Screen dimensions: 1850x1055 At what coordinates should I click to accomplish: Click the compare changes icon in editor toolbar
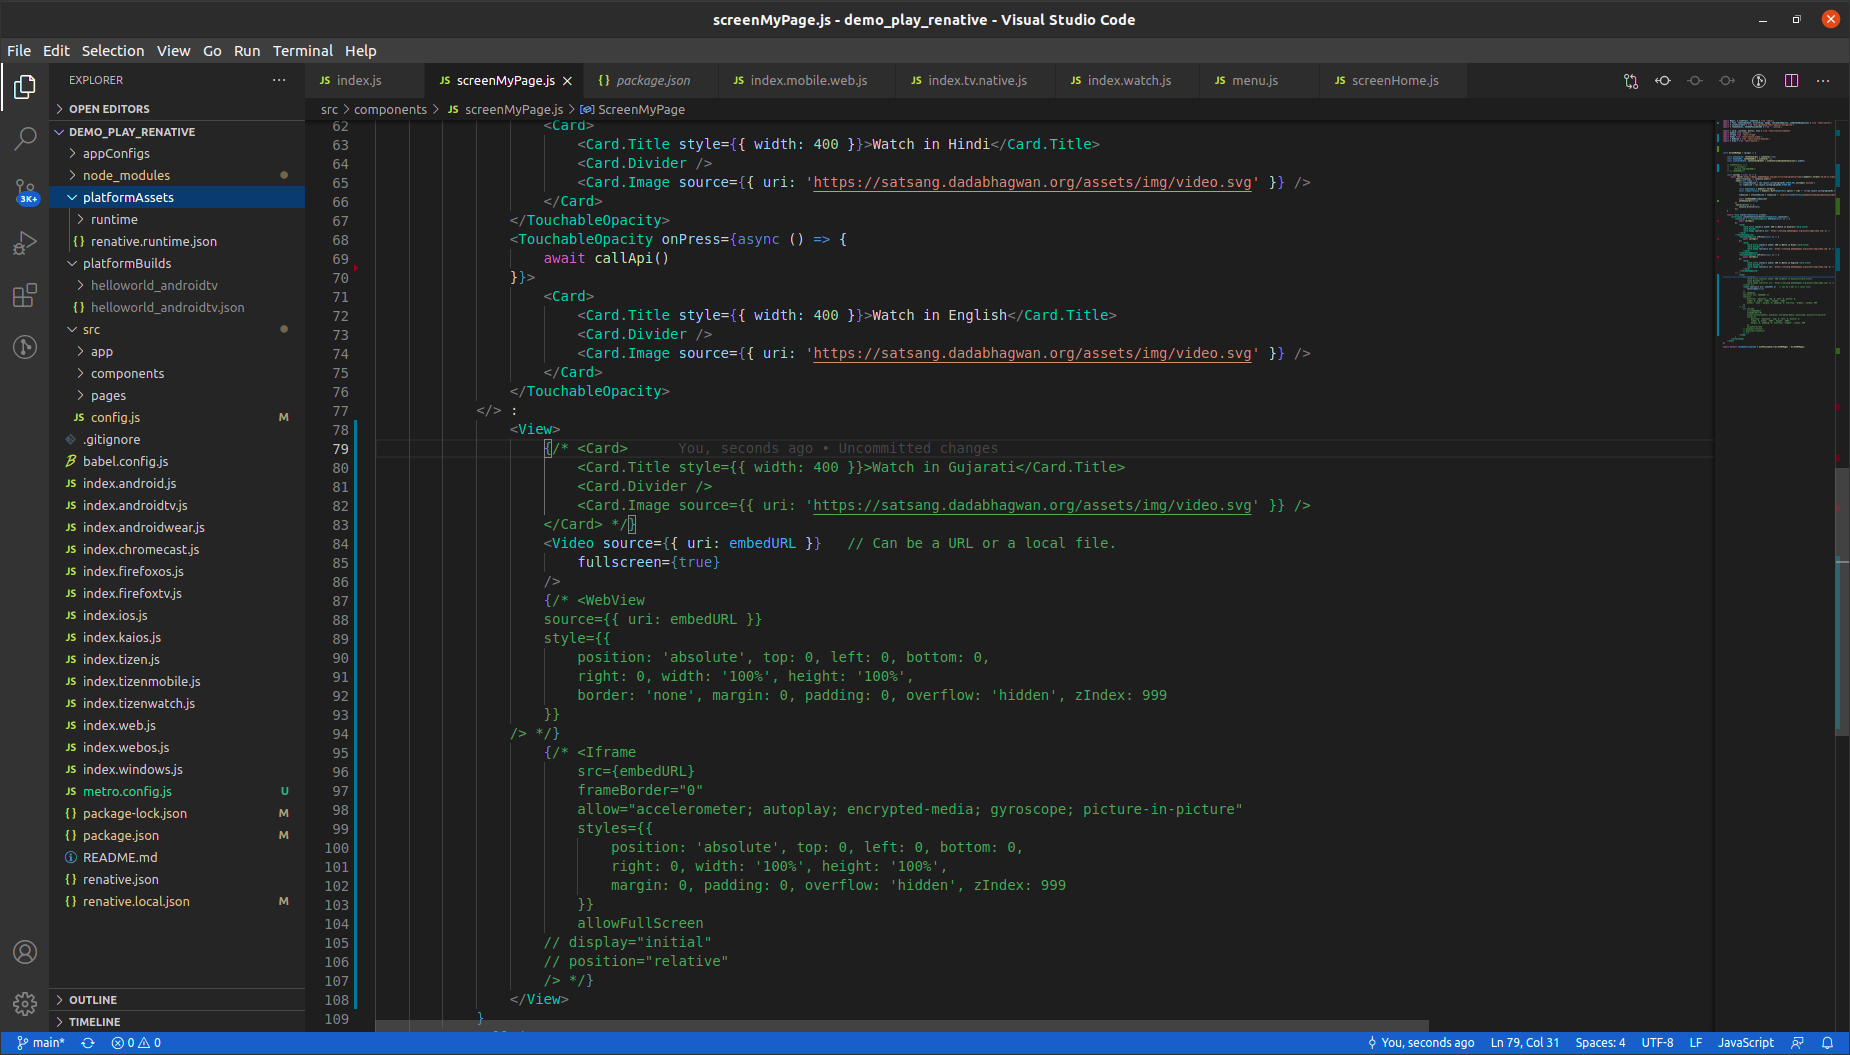[1631, 81]
